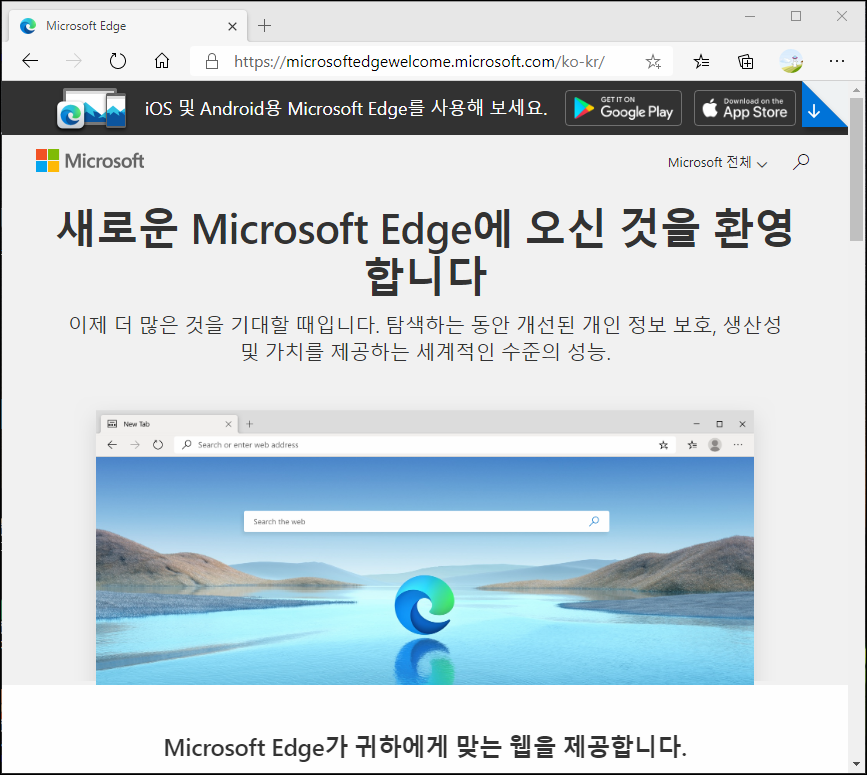The width and height of the screenshot is (867, 775).
Task: Download Edge from the App Store badge
Action: [745, 108]
